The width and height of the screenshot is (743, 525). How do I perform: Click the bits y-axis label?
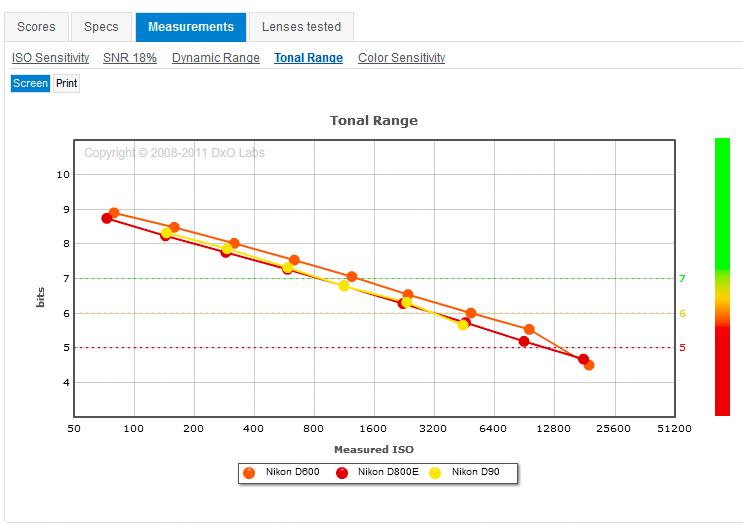41,297
